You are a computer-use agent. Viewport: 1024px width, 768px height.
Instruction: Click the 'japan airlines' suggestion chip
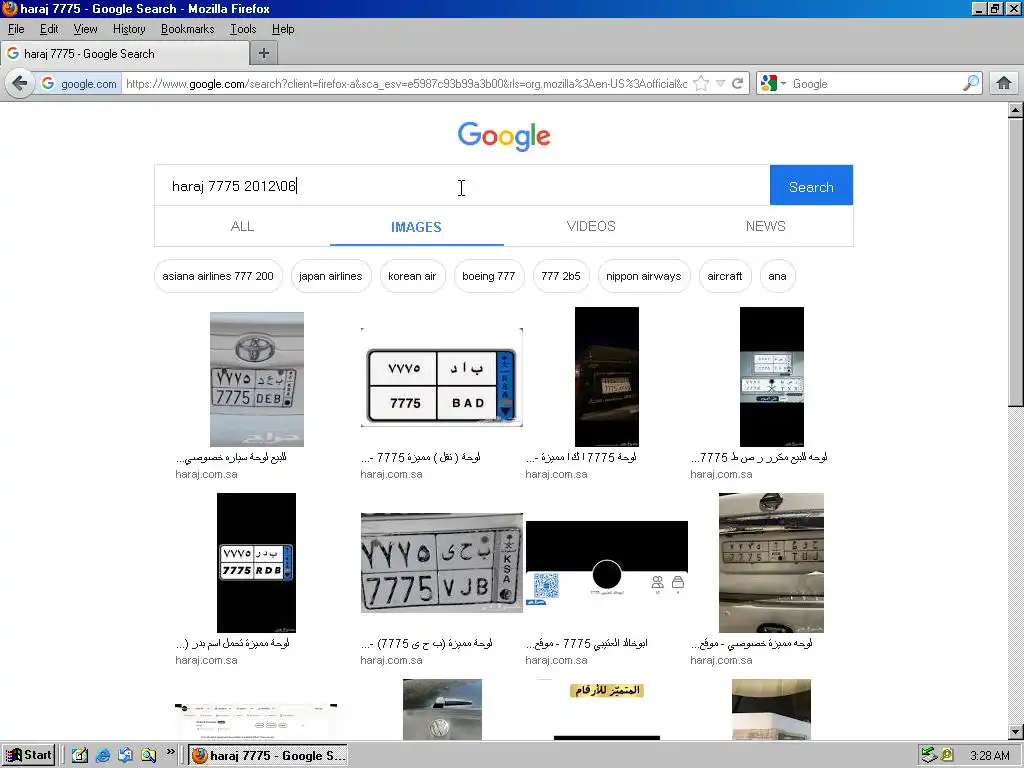click(330, 276)
